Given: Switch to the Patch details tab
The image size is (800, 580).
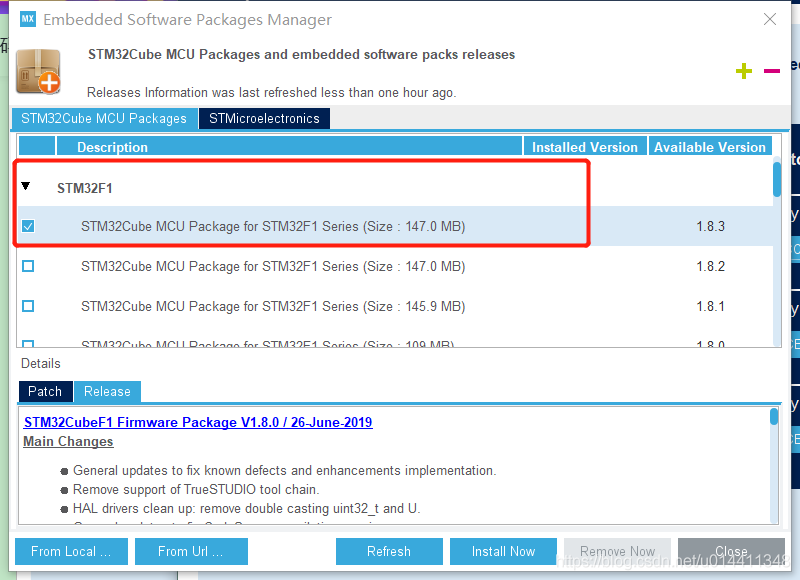Looking at the screenshot, I should point(45,391).
